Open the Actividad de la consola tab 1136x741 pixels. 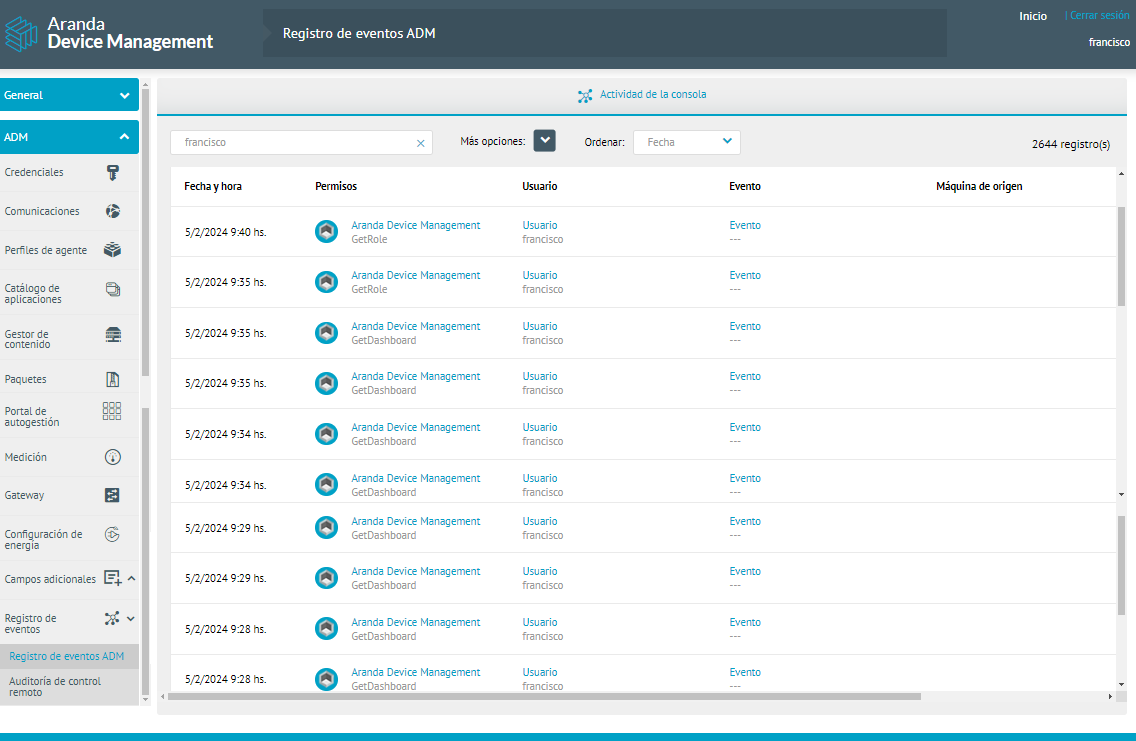click(642, 95)
